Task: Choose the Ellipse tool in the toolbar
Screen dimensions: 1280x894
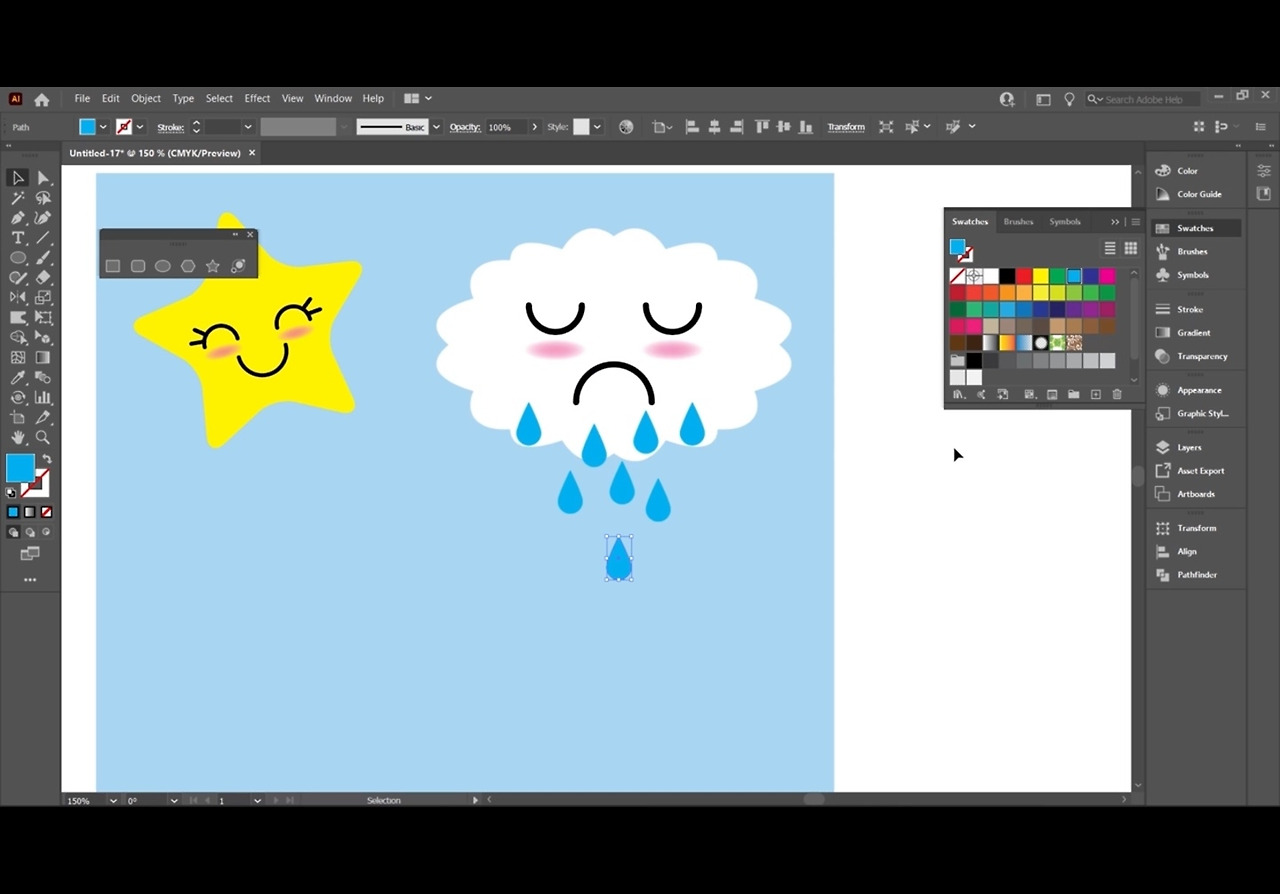Action: point(18,258)
